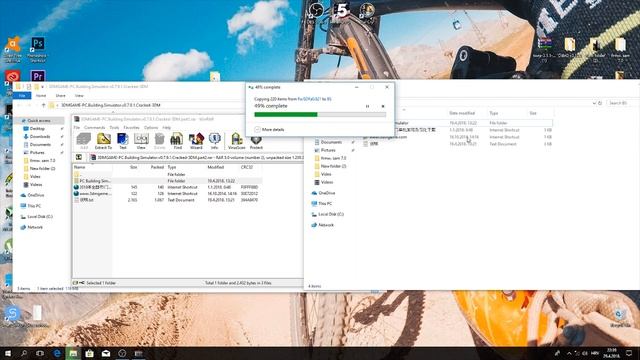Sort WinRAR list by Modified column

click(x=216, y=167)
